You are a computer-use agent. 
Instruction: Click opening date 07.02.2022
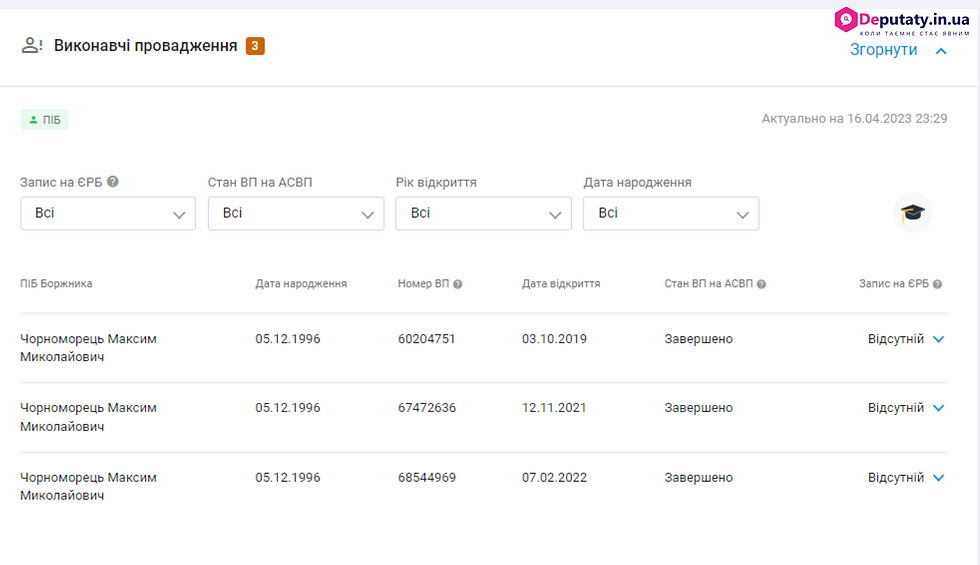point(554,478)
